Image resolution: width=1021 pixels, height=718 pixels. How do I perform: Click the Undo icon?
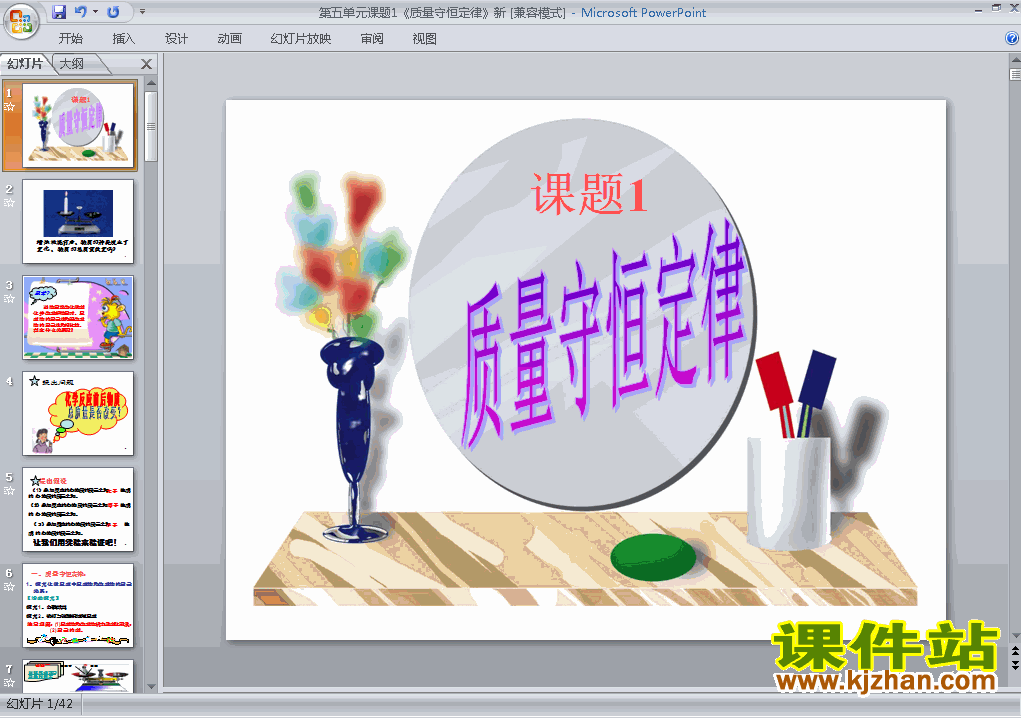[x=81, y=12]
